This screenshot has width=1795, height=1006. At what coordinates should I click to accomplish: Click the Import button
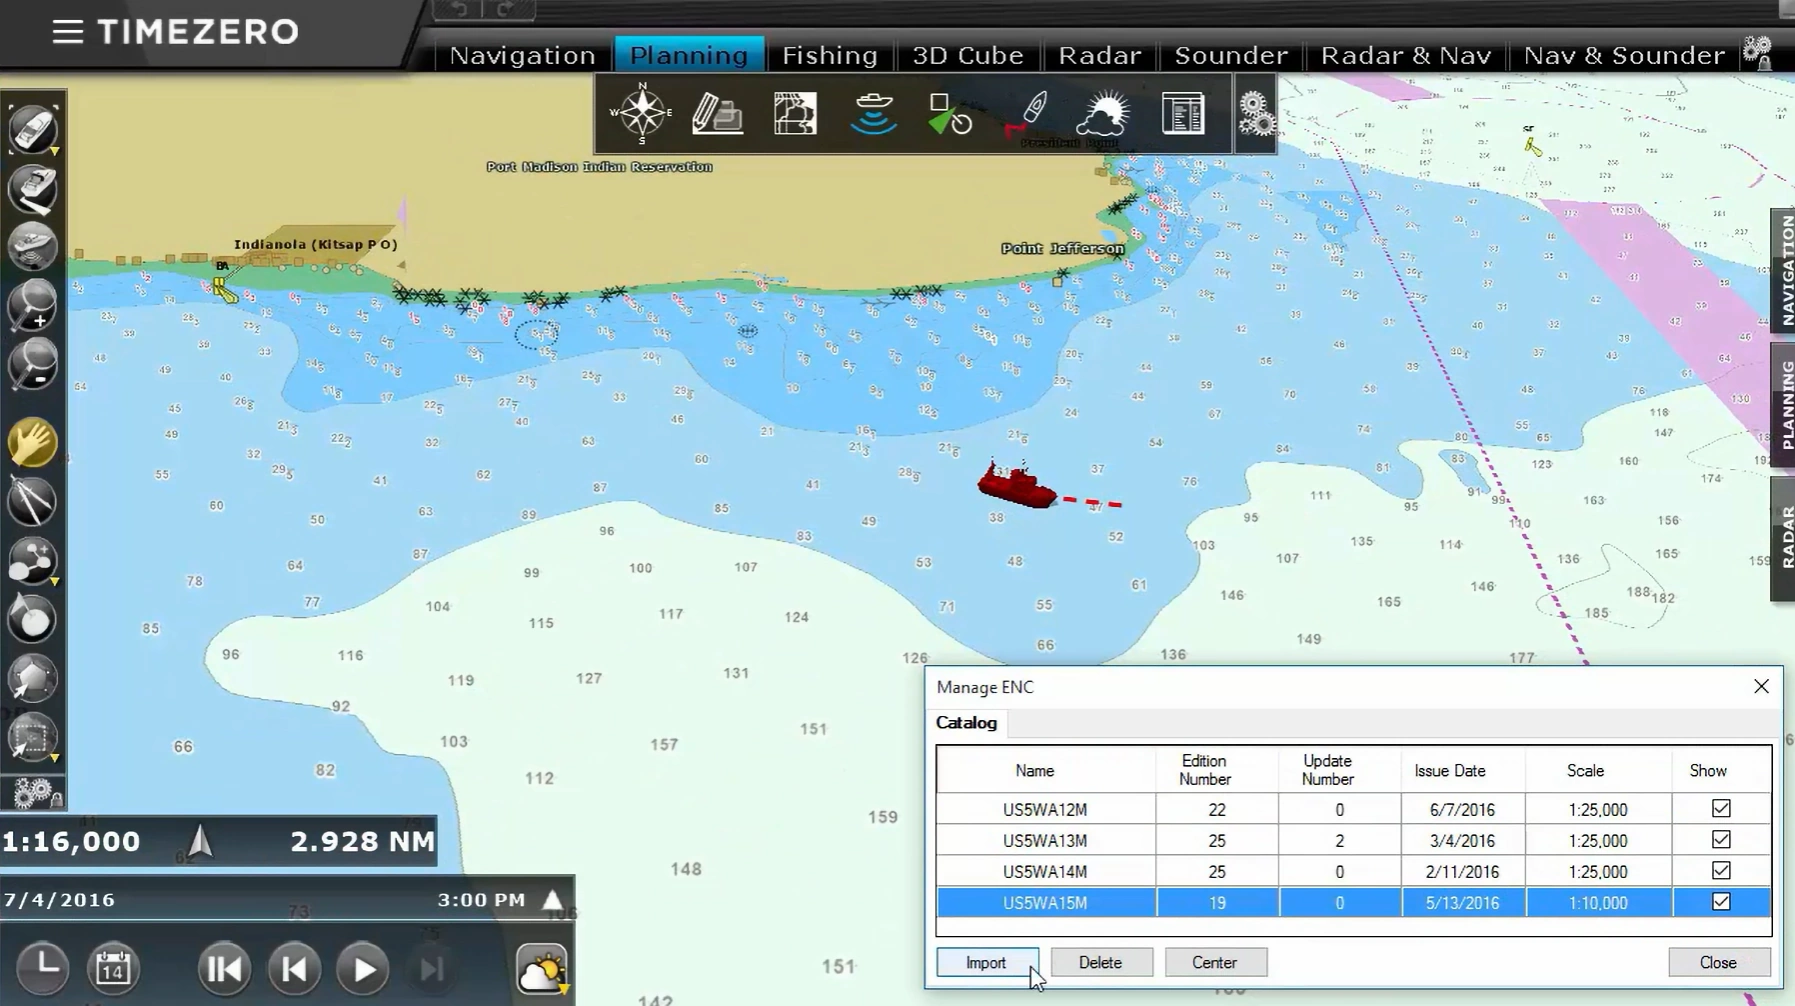[x=986, y=962]
